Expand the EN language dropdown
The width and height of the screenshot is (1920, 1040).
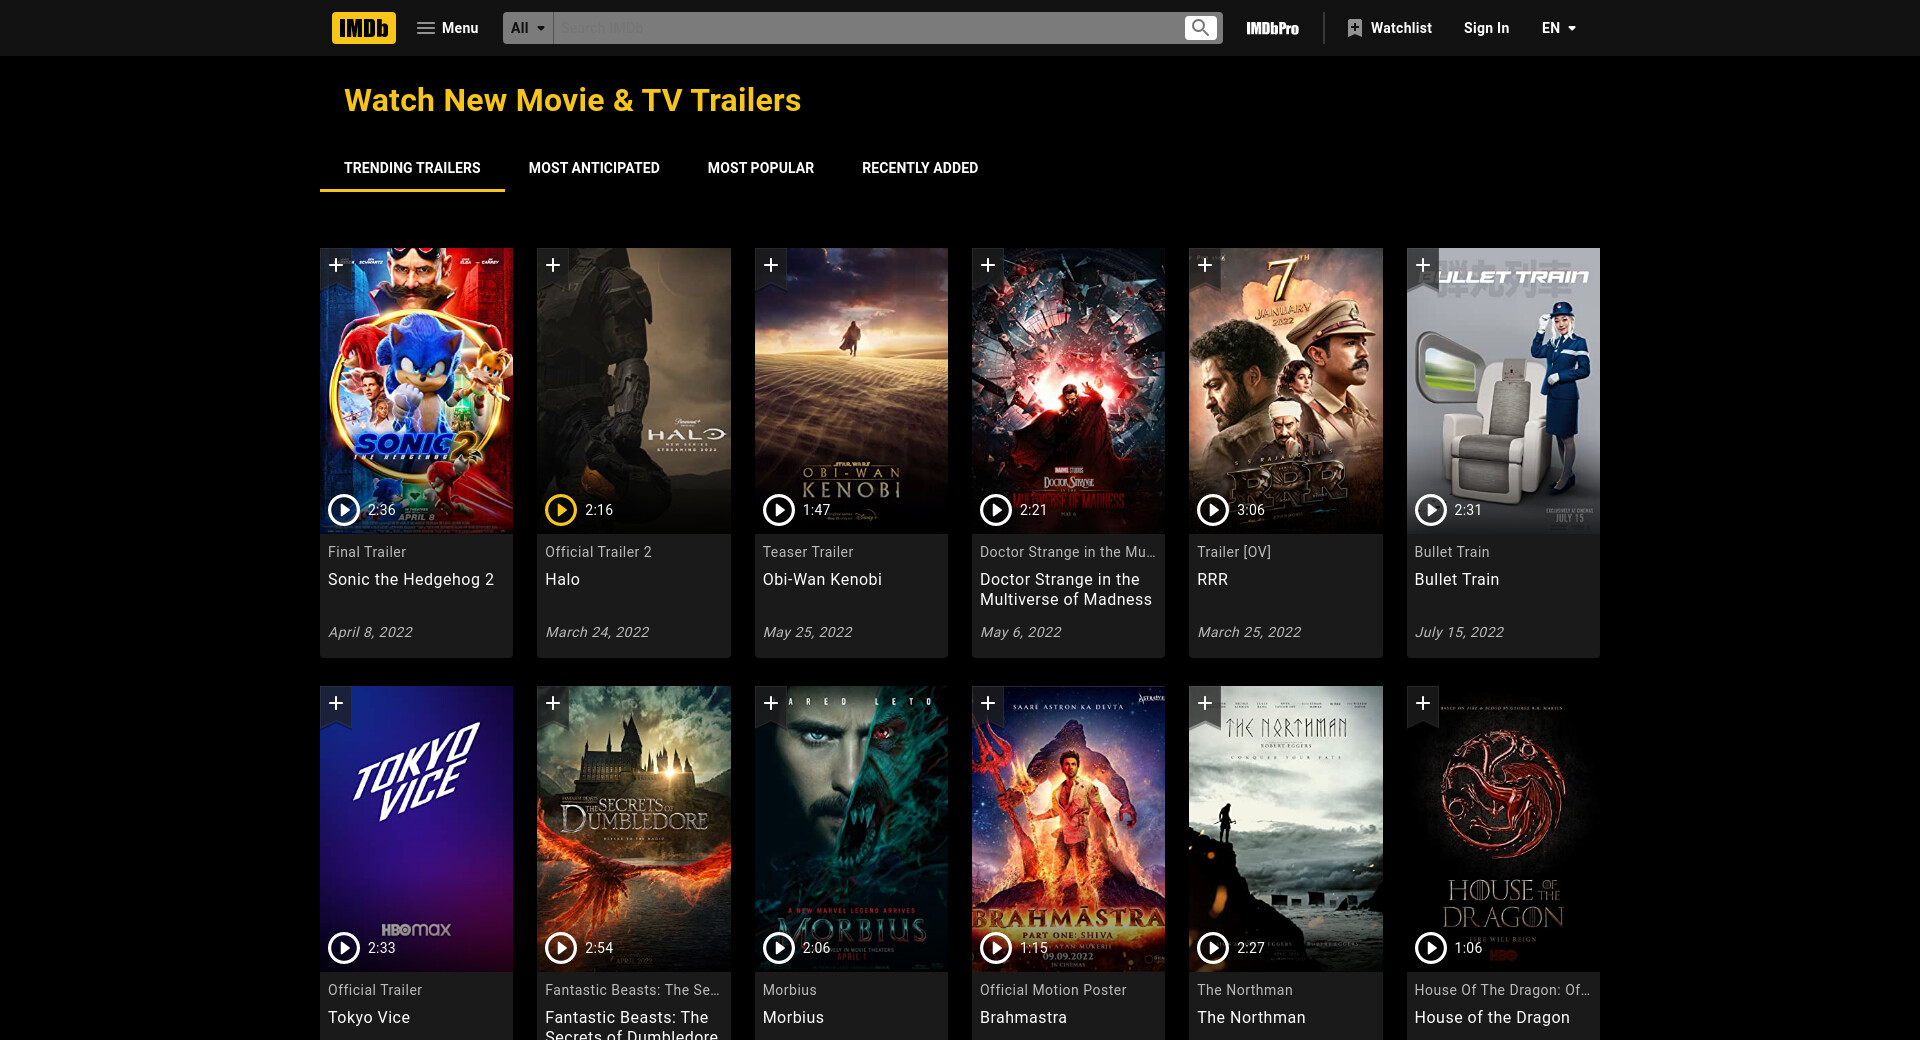pyautogui.click(x=1558, y=28)
